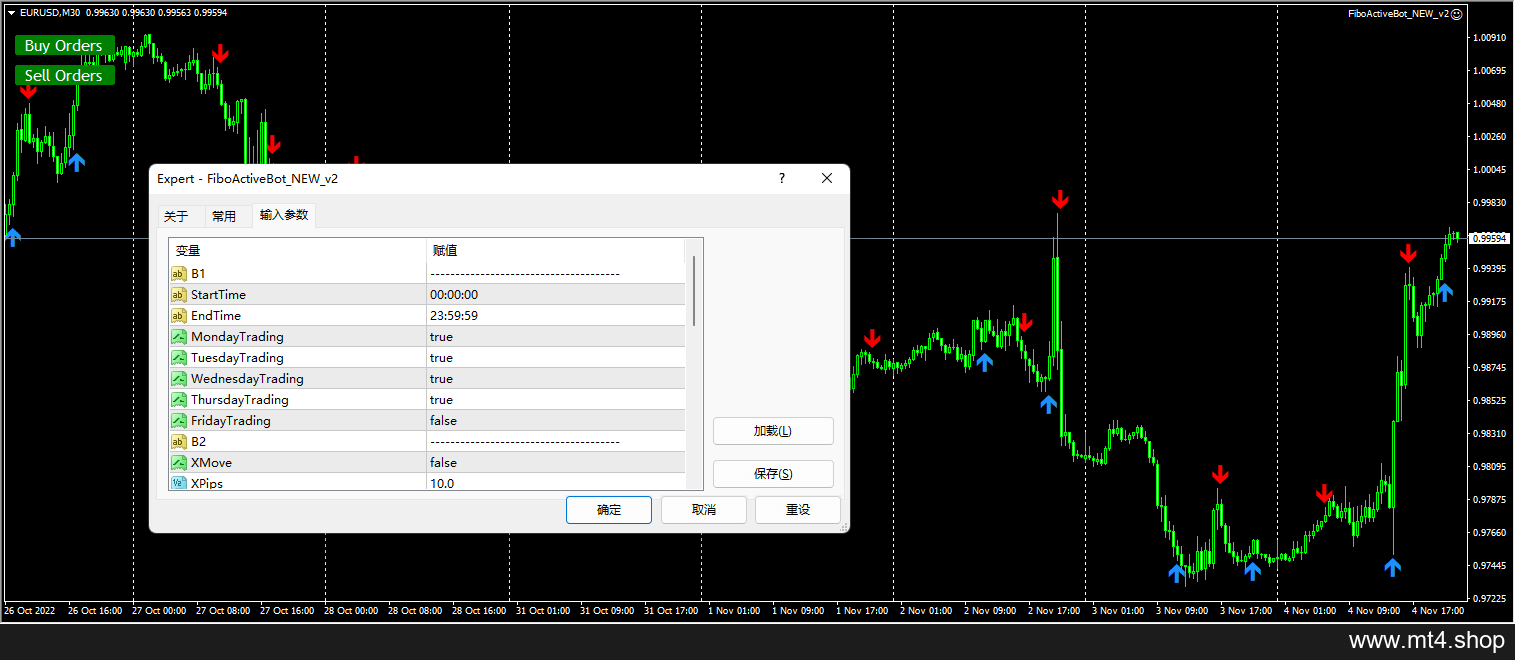This screenshot has height=660, width=1515.
Task: Cancel the dialog with 取消
Action: pyautogui.click(x=704, y=510)
